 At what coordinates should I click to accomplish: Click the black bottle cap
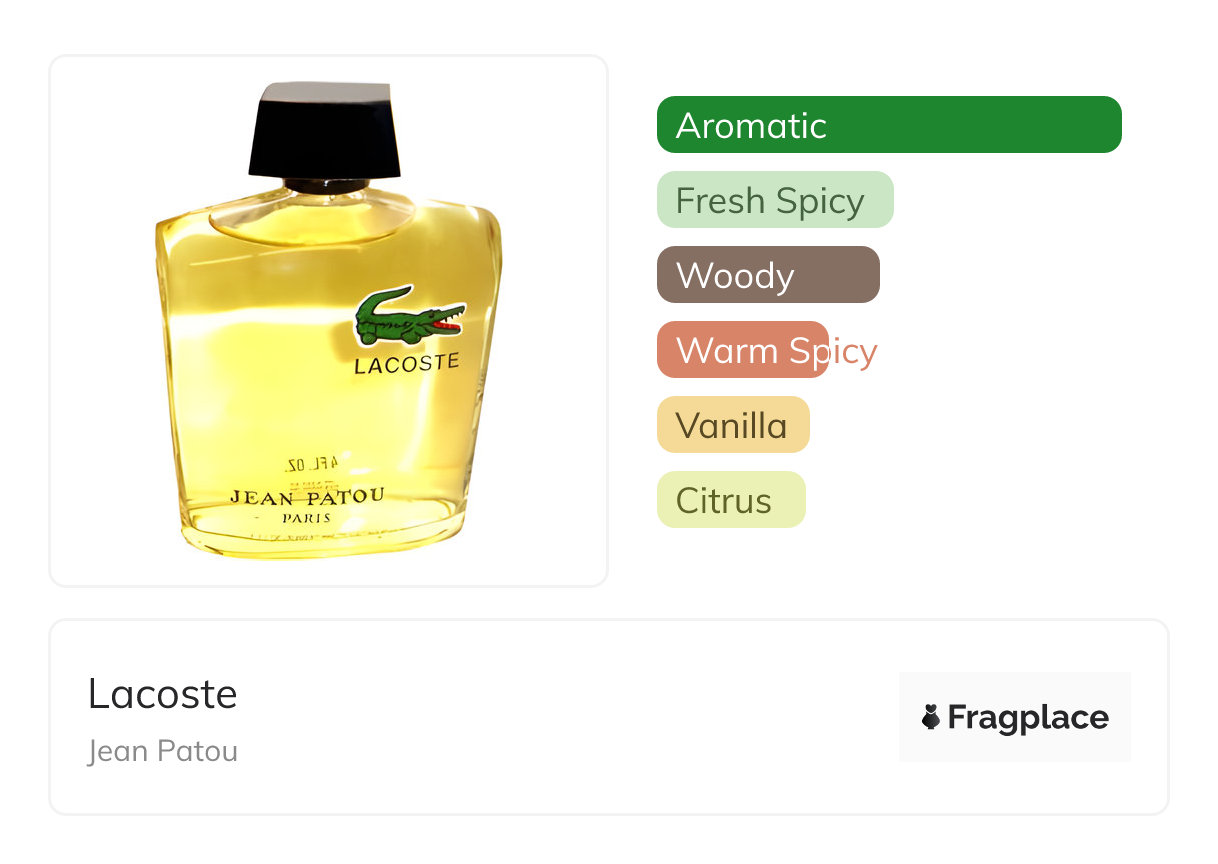pos(325,130)
